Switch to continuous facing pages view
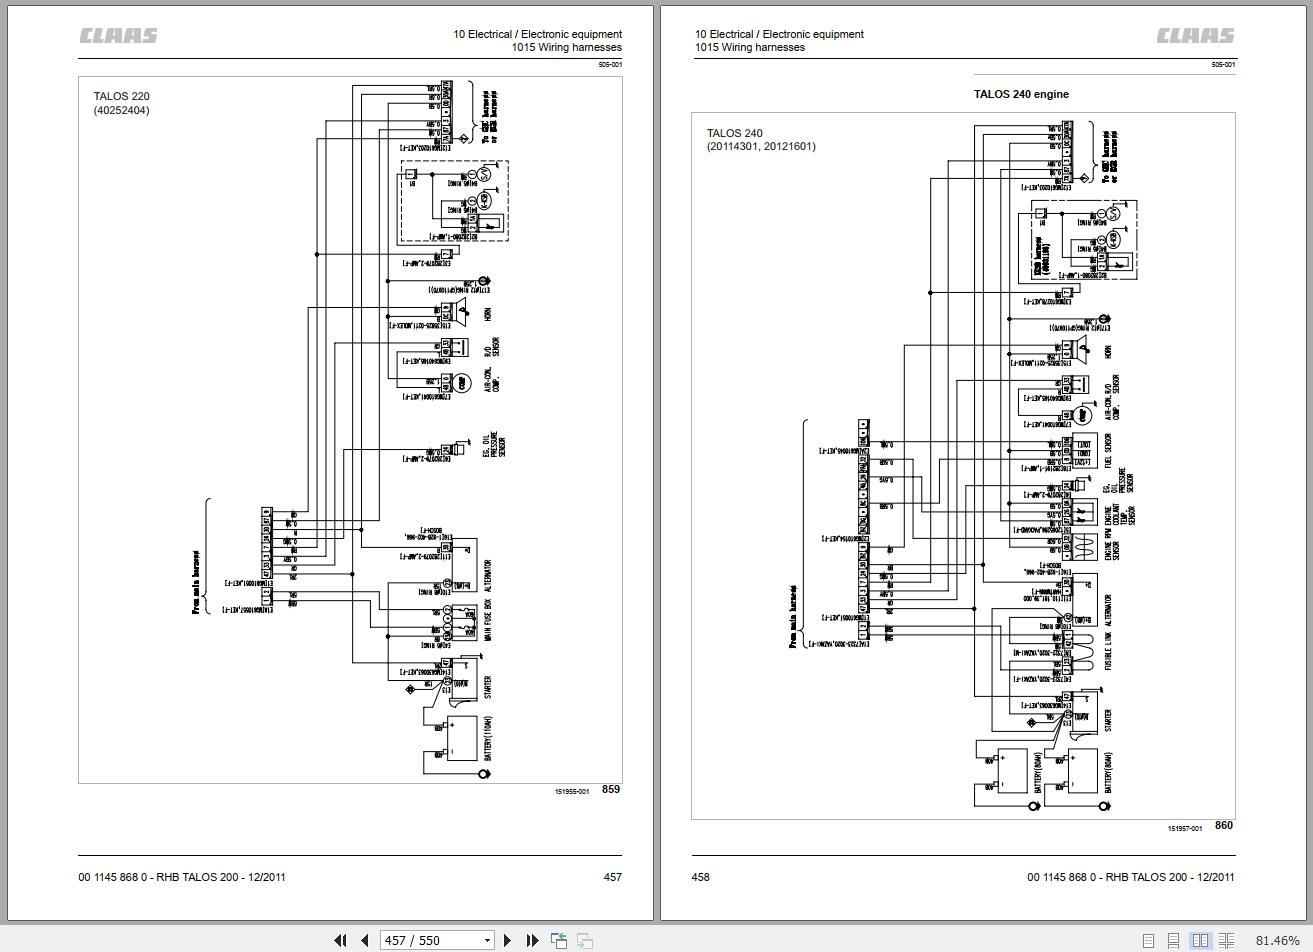This screenshot has width=1313, height=952. (x=1227, y=941)
